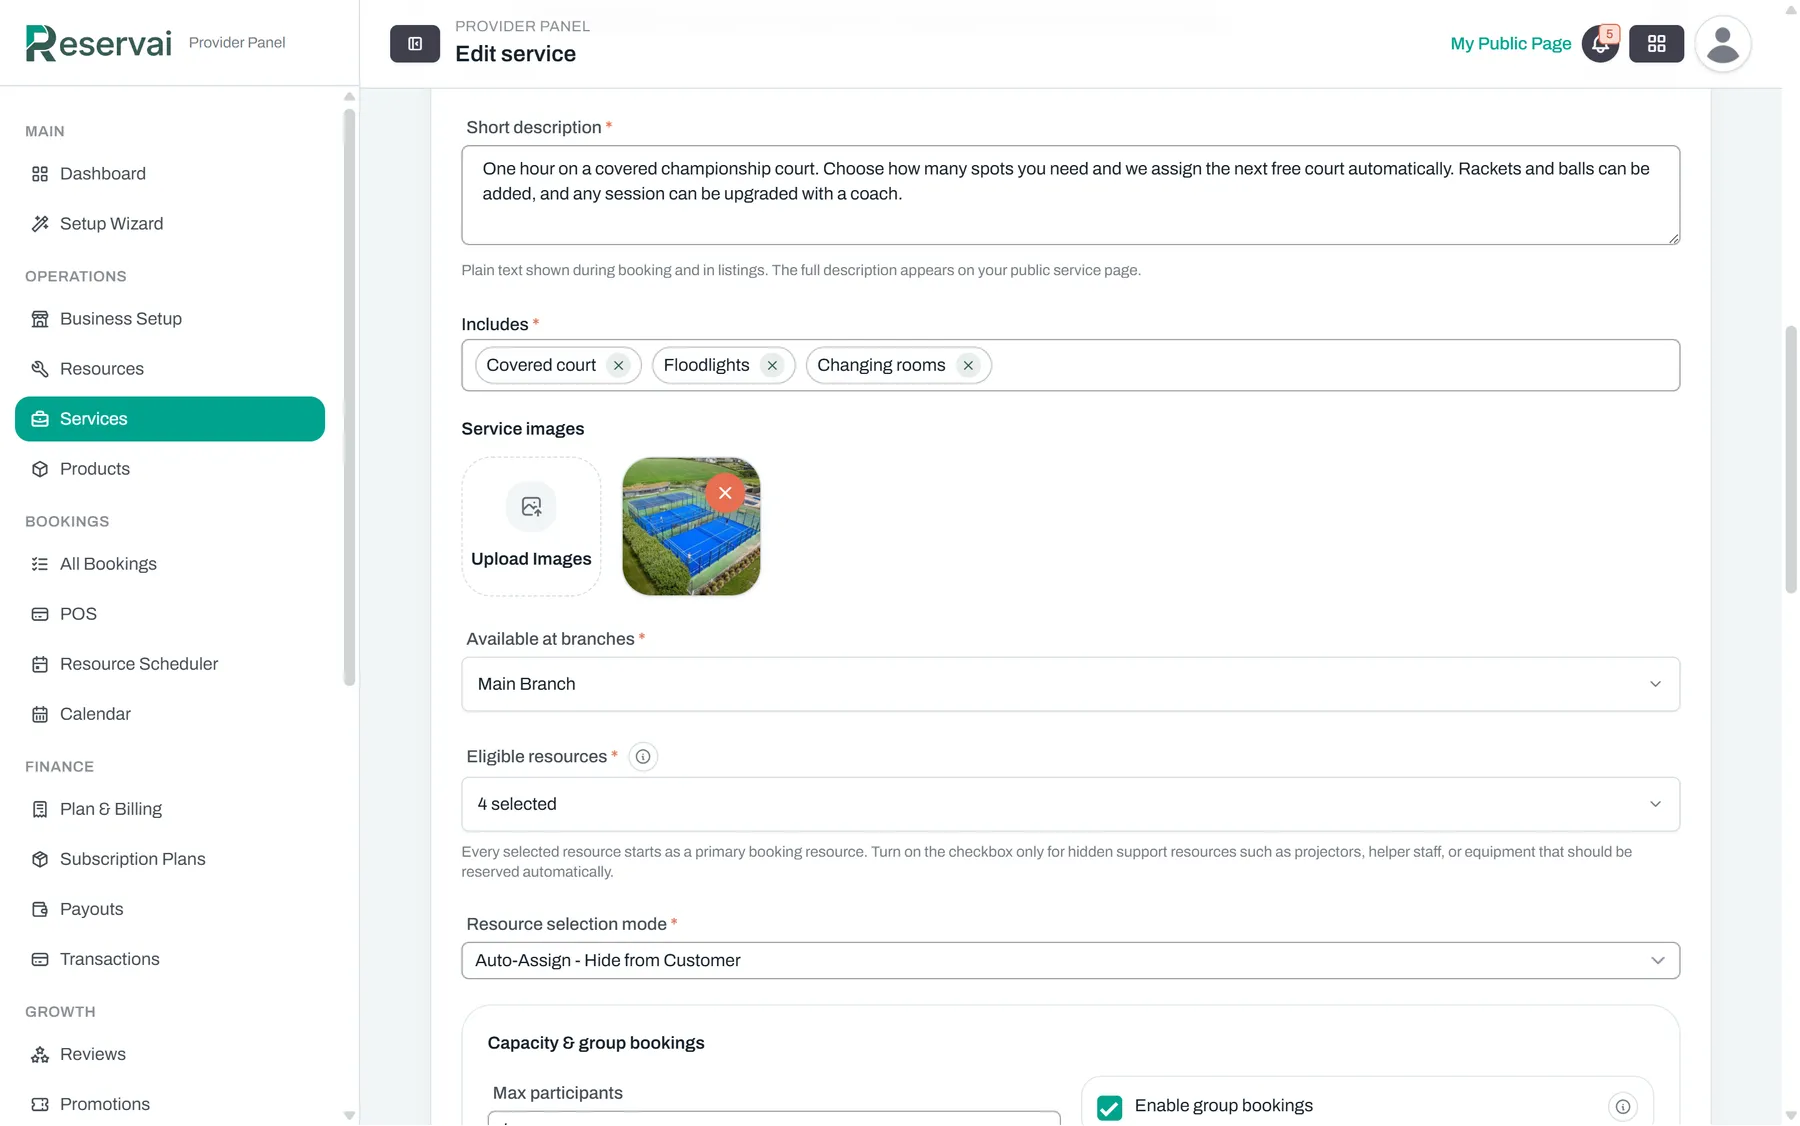Open the notifications bell icon
This screenshot has width=1800, height=1126.
point(1600,44)
